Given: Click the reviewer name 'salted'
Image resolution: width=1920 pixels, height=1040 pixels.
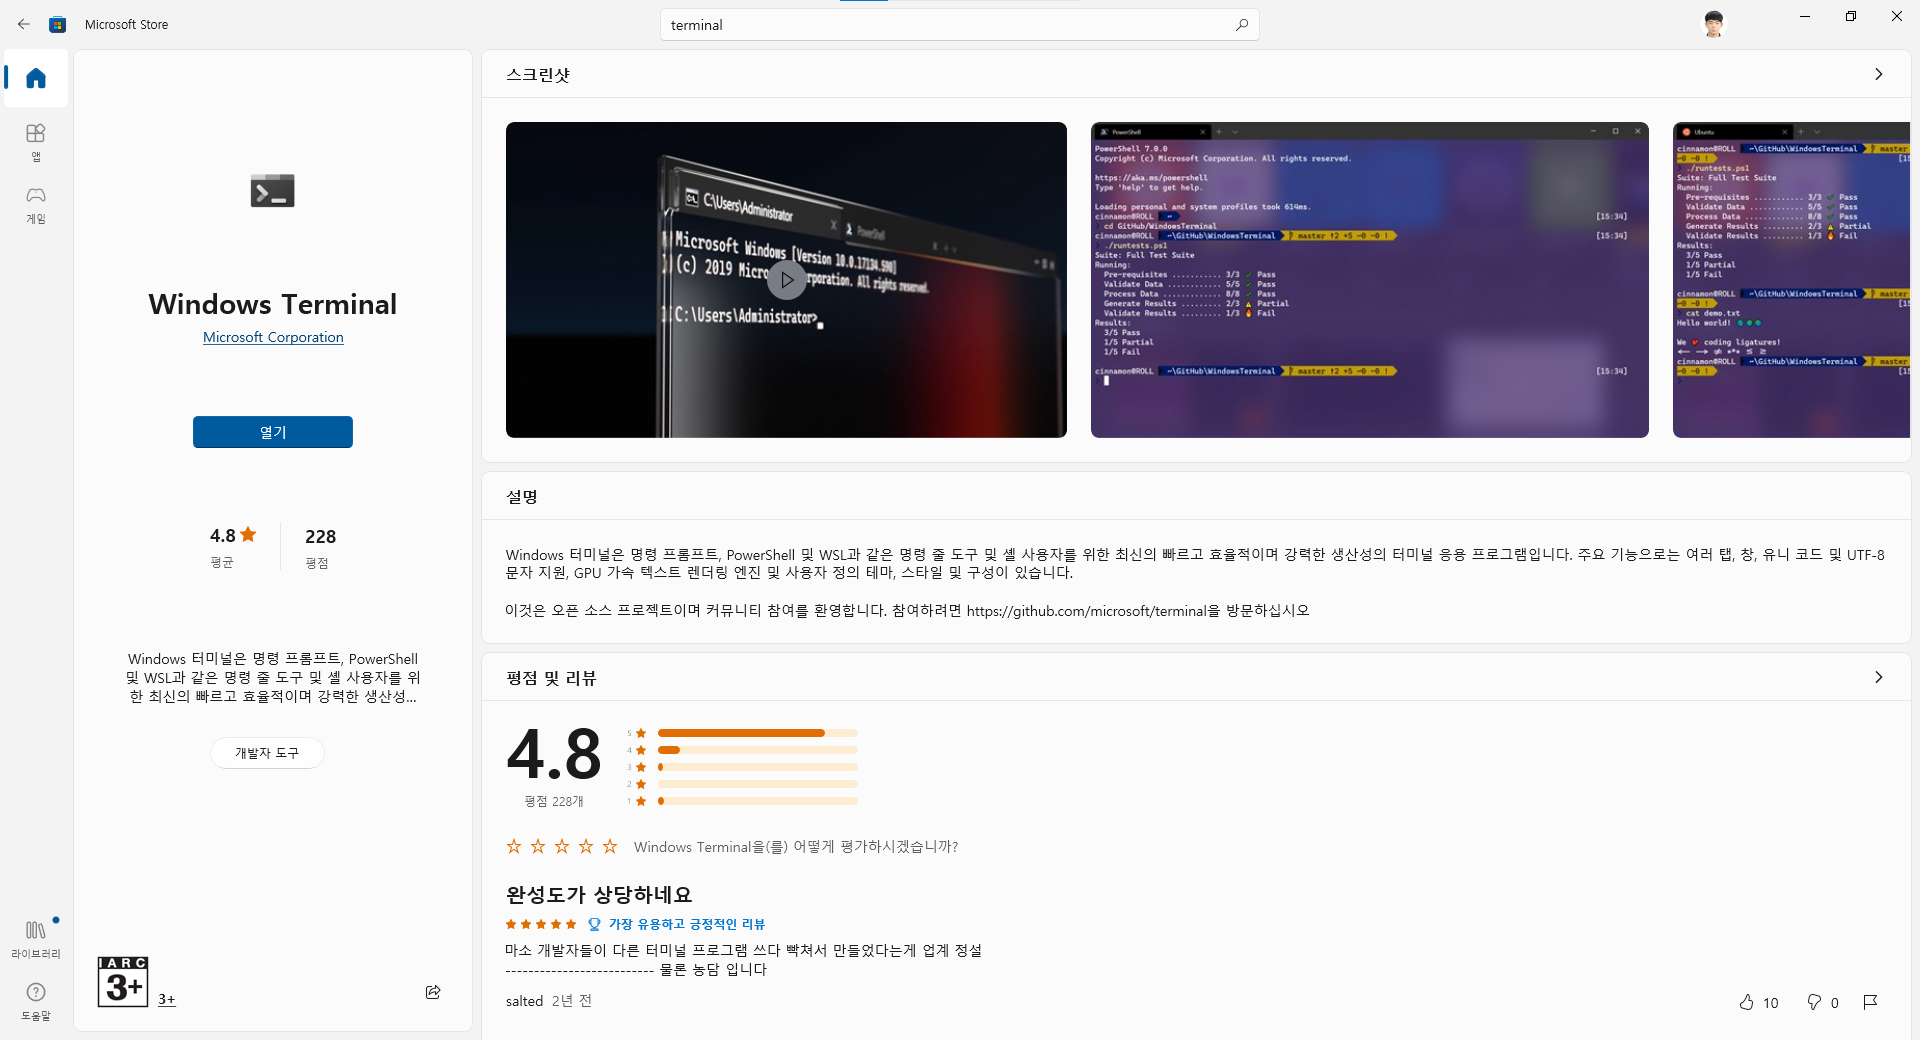Looking at the screenshot, I should [524, 1001].
